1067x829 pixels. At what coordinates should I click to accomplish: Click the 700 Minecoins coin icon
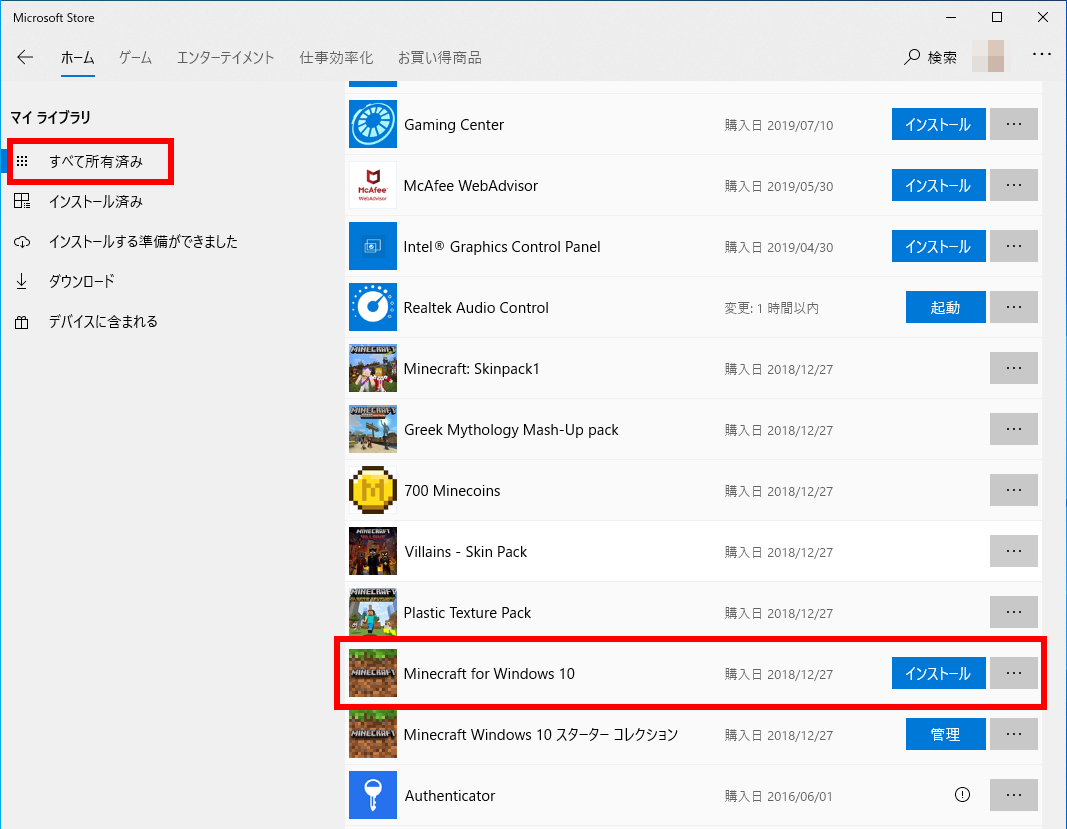[x=373, y=490]
